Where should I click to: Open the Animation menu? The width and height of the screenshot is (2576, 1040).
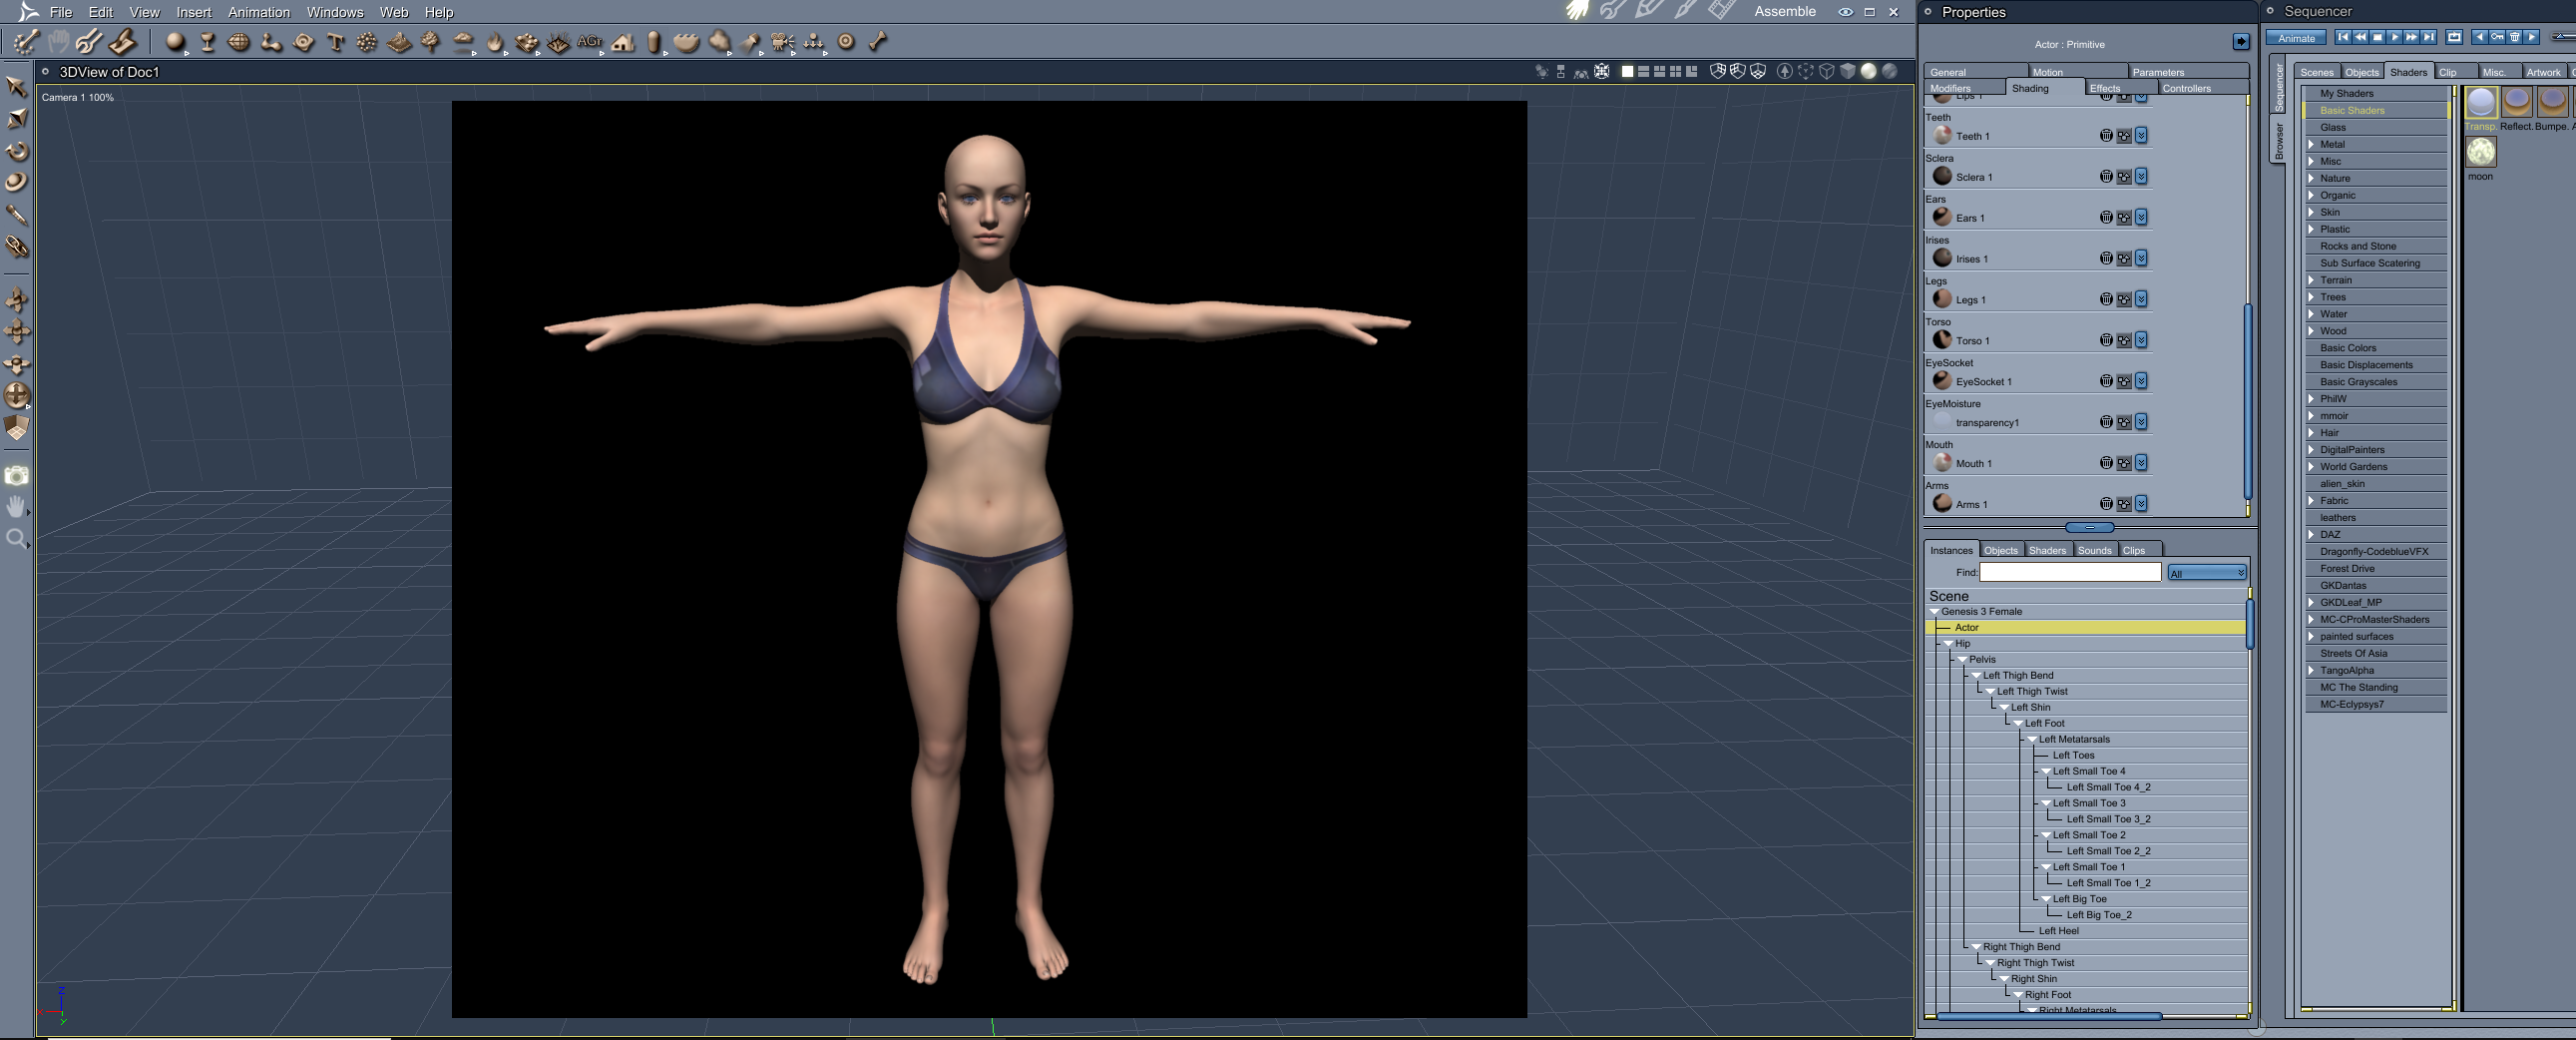click(258, 12)
